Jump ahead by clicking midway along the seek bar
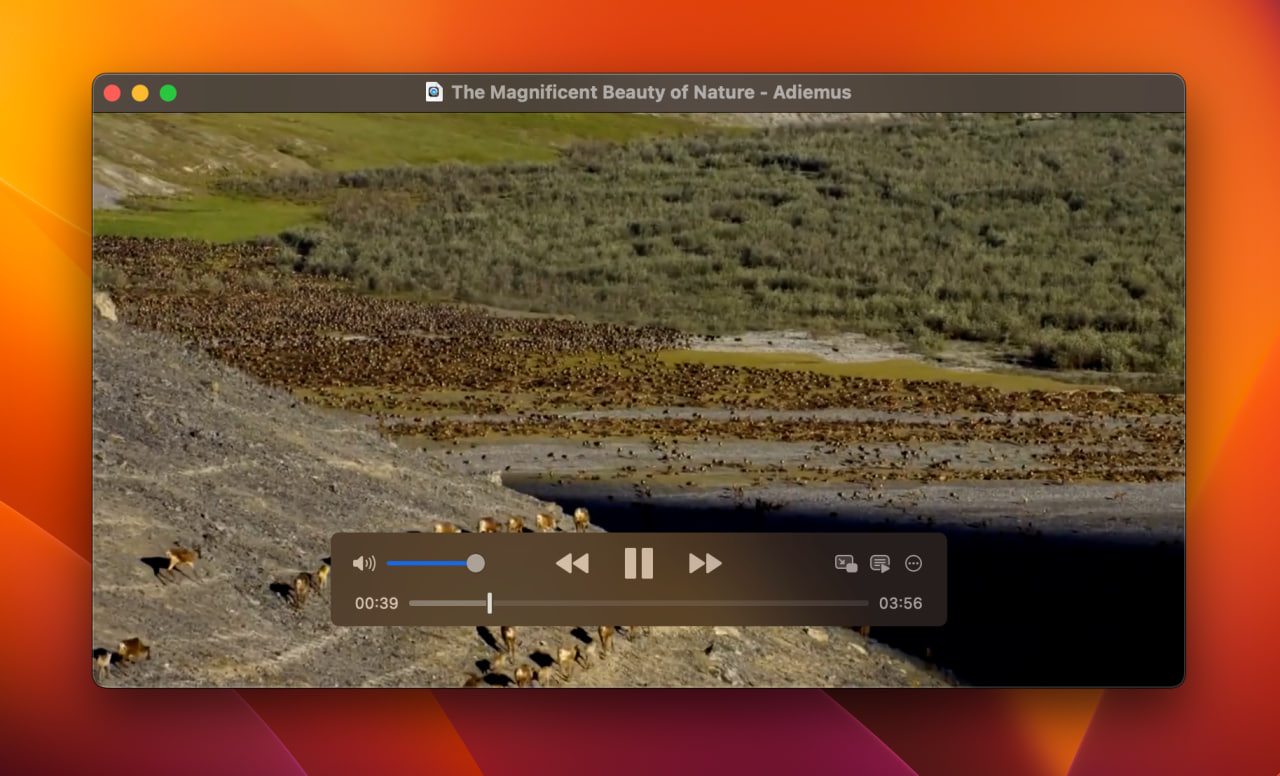 (x=640, y=603)
